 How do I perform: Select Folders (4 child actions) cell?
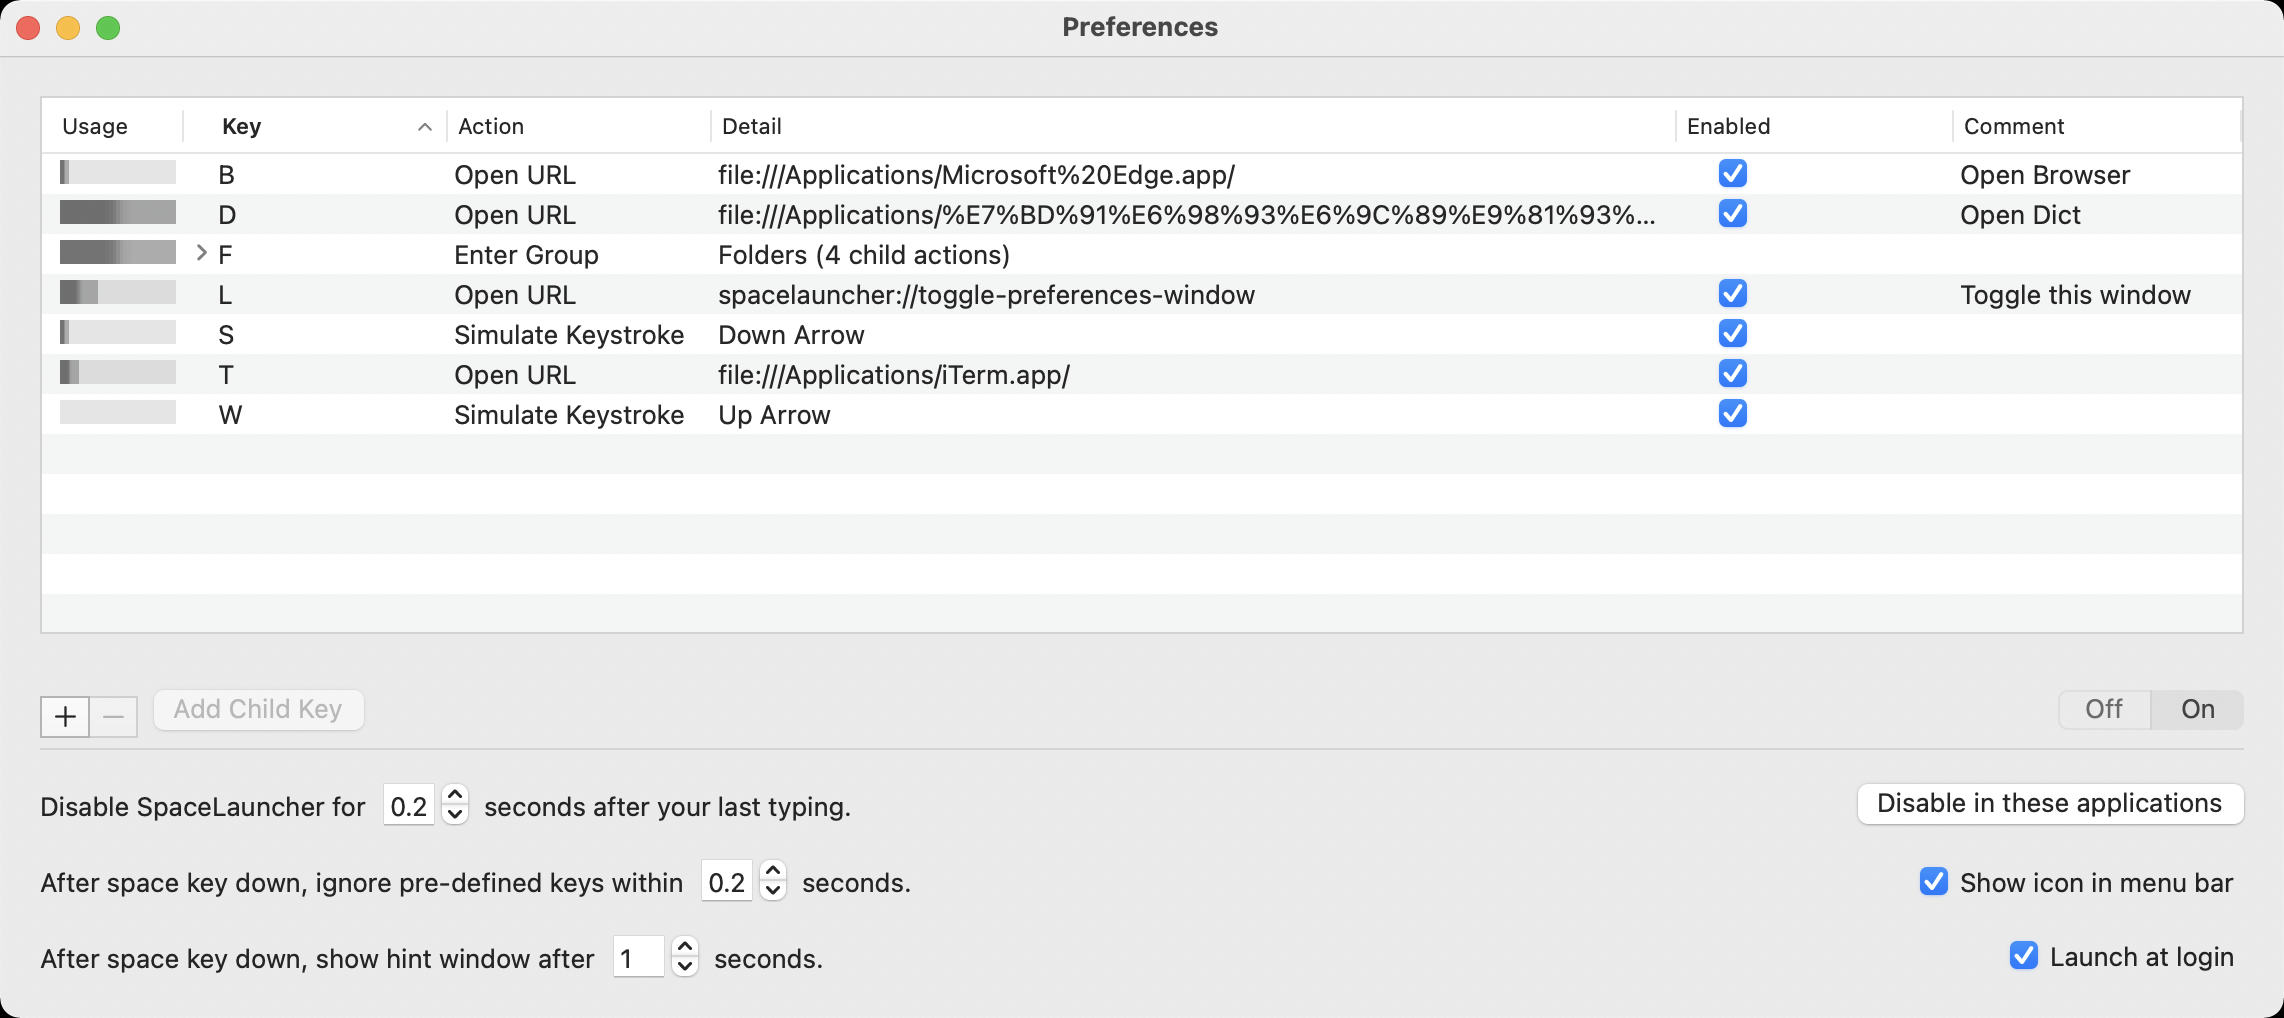864,255
